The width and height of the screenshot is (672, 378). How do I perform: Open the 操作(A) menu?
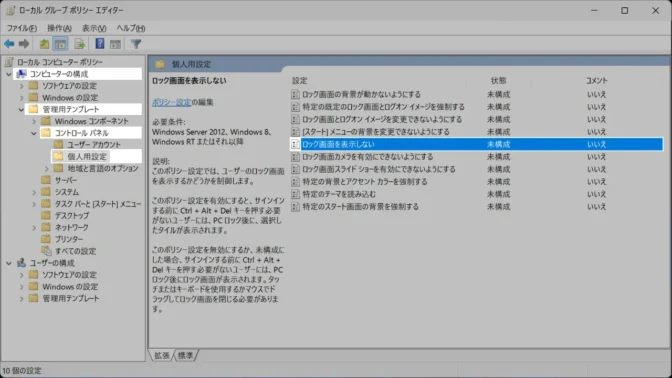tap(59, 28)
